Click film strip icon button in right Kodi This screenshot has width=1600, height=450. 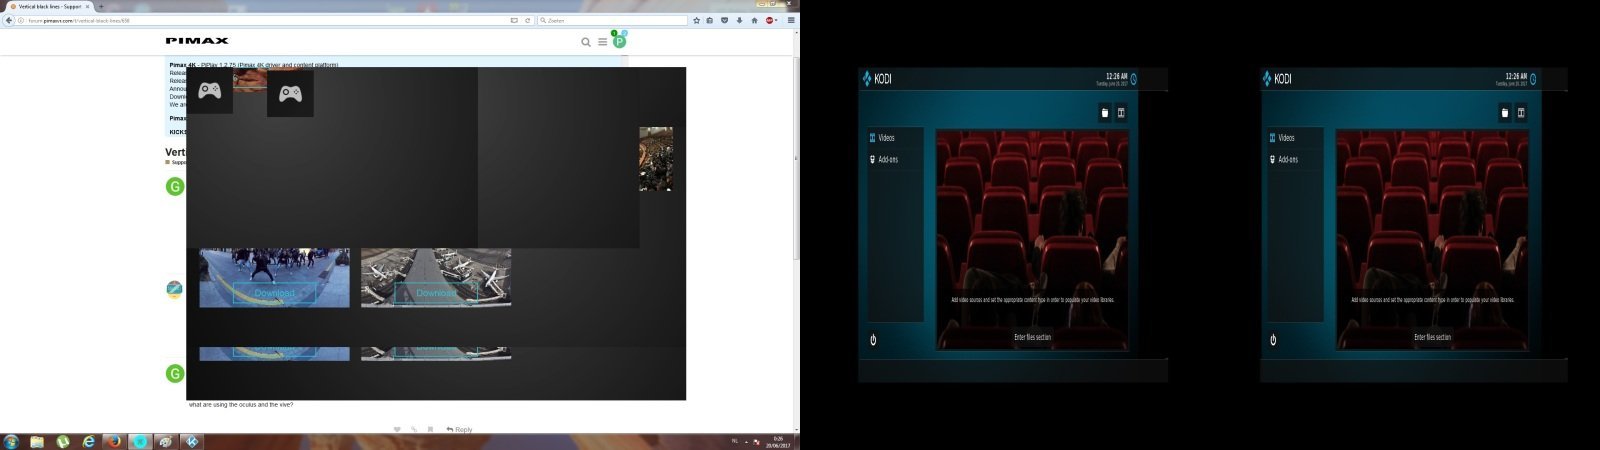[x=1521, y=113]
